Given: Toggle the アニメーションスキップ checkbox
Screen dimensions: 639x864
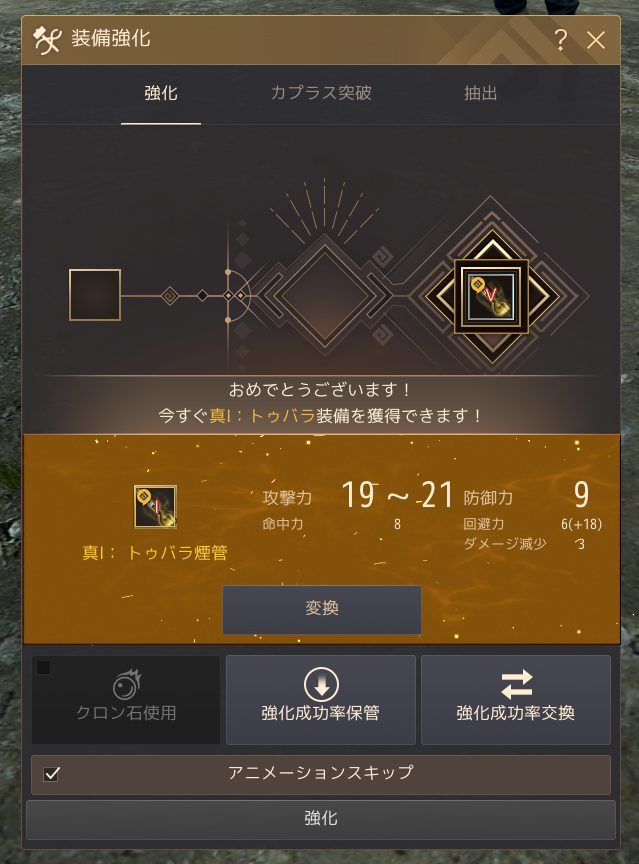Looking at the screenshot, I should coord(52,774).
